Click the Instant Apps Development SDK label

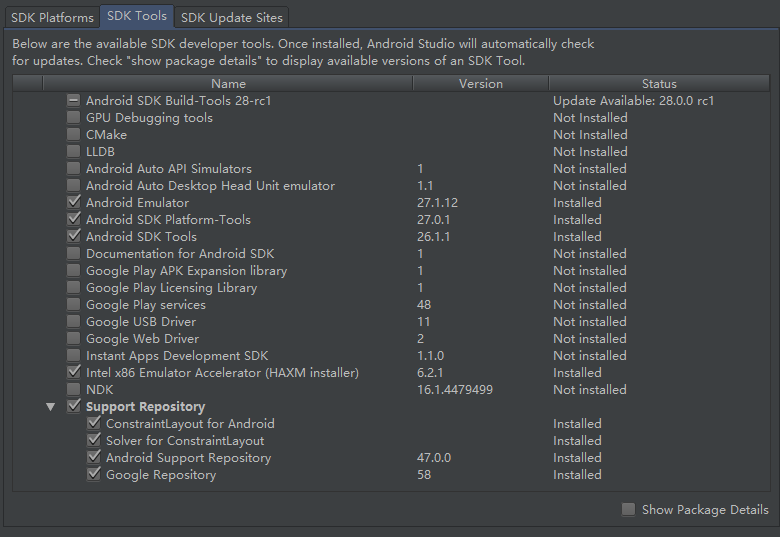click(x=177, y=356)
